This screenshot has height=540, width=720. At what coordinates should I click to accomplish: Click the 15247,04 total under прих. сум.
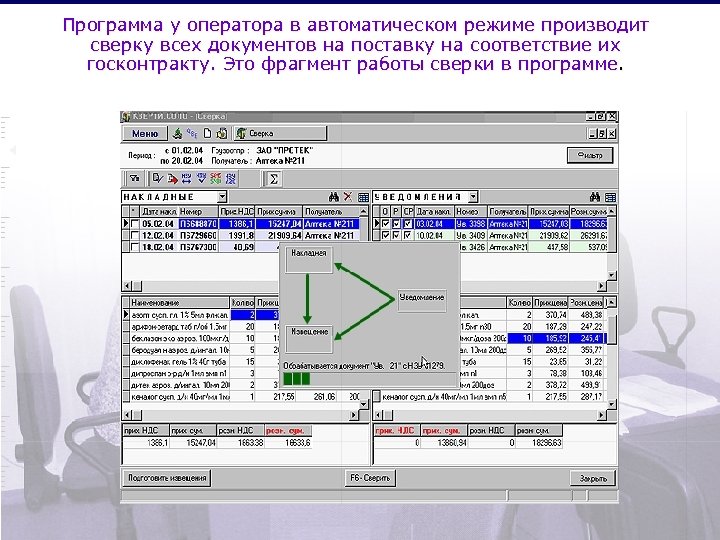193,443
